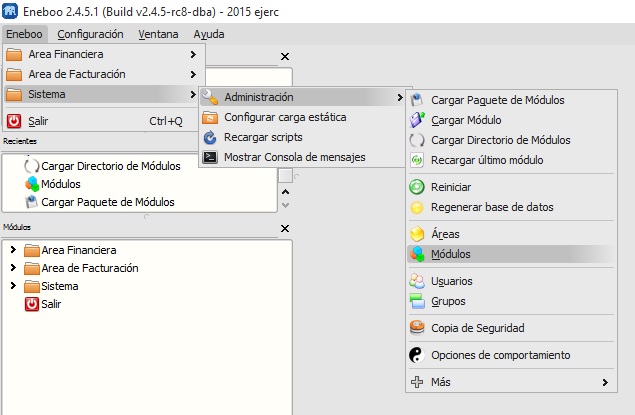635x415 pixels.
Task: Open the Eneboo menu
Action: (25, 34)
